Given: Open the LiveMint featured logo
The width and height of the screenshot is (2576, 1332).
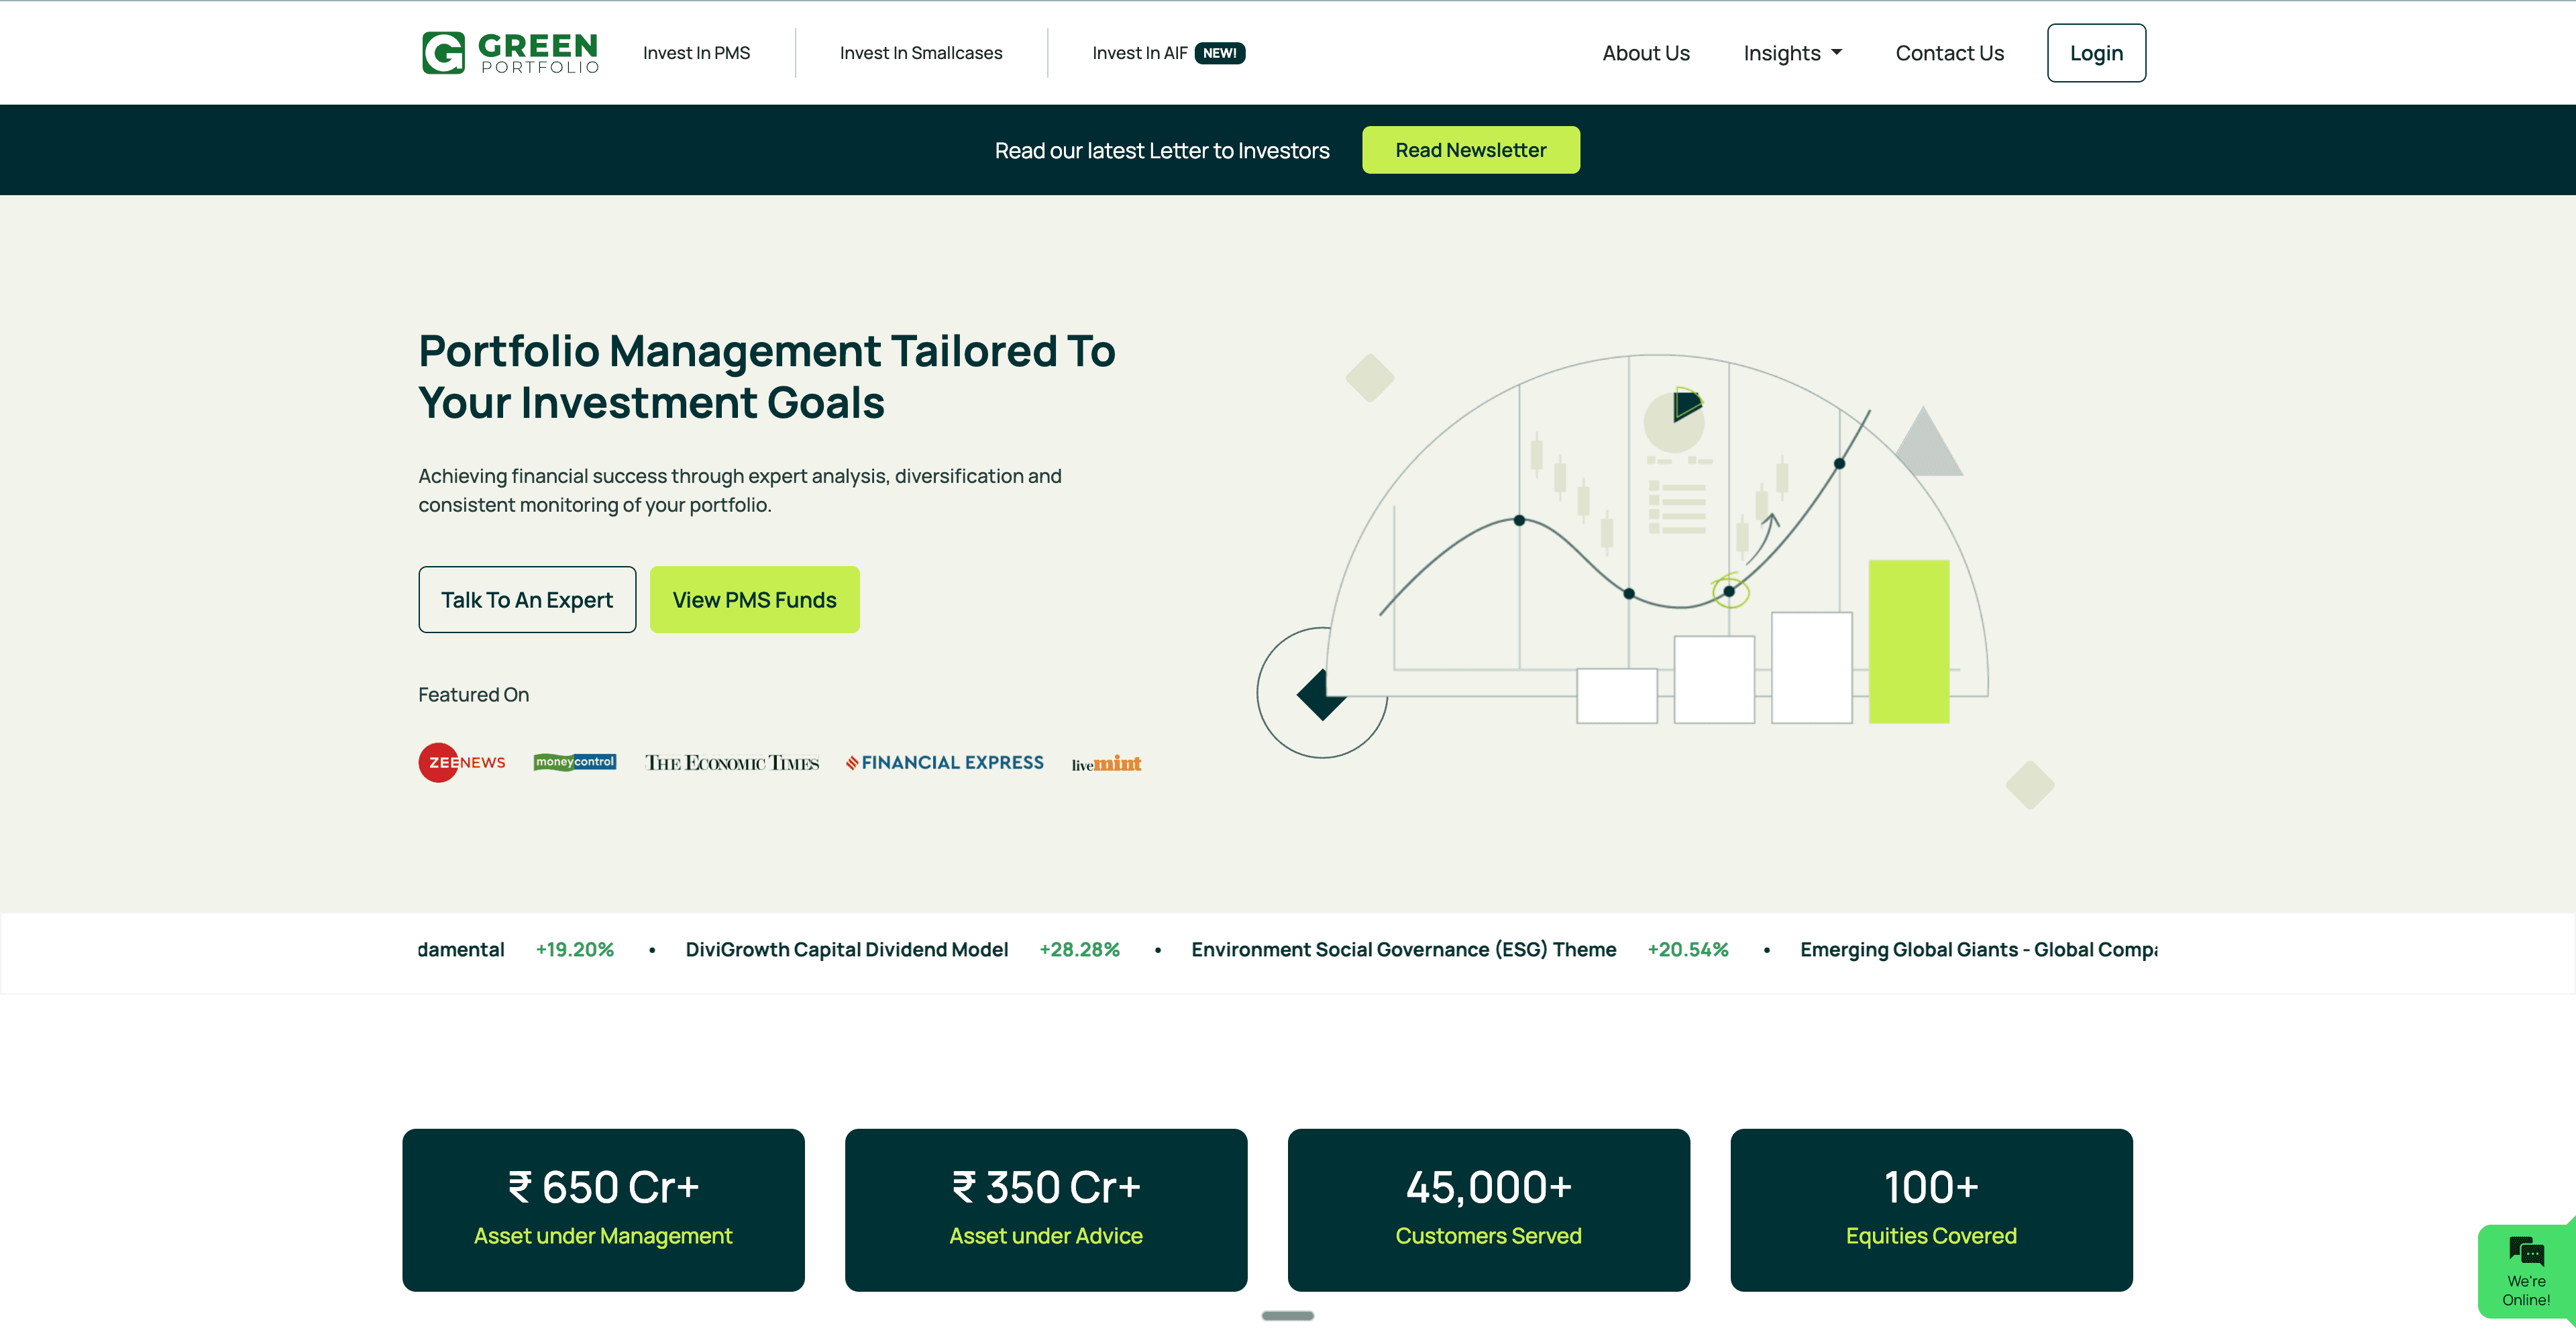Looking at the screenshot, I should 1105,763.
